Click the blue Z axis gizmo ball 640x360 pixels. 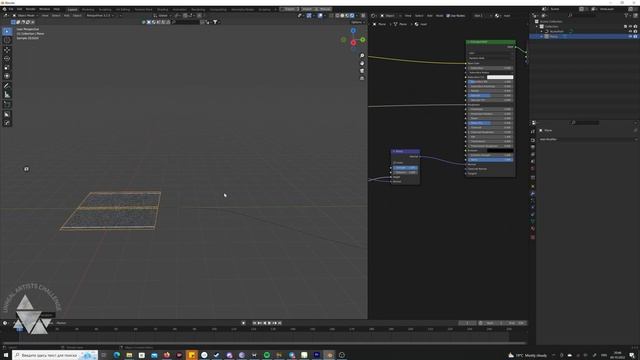[x=353, y=31]
